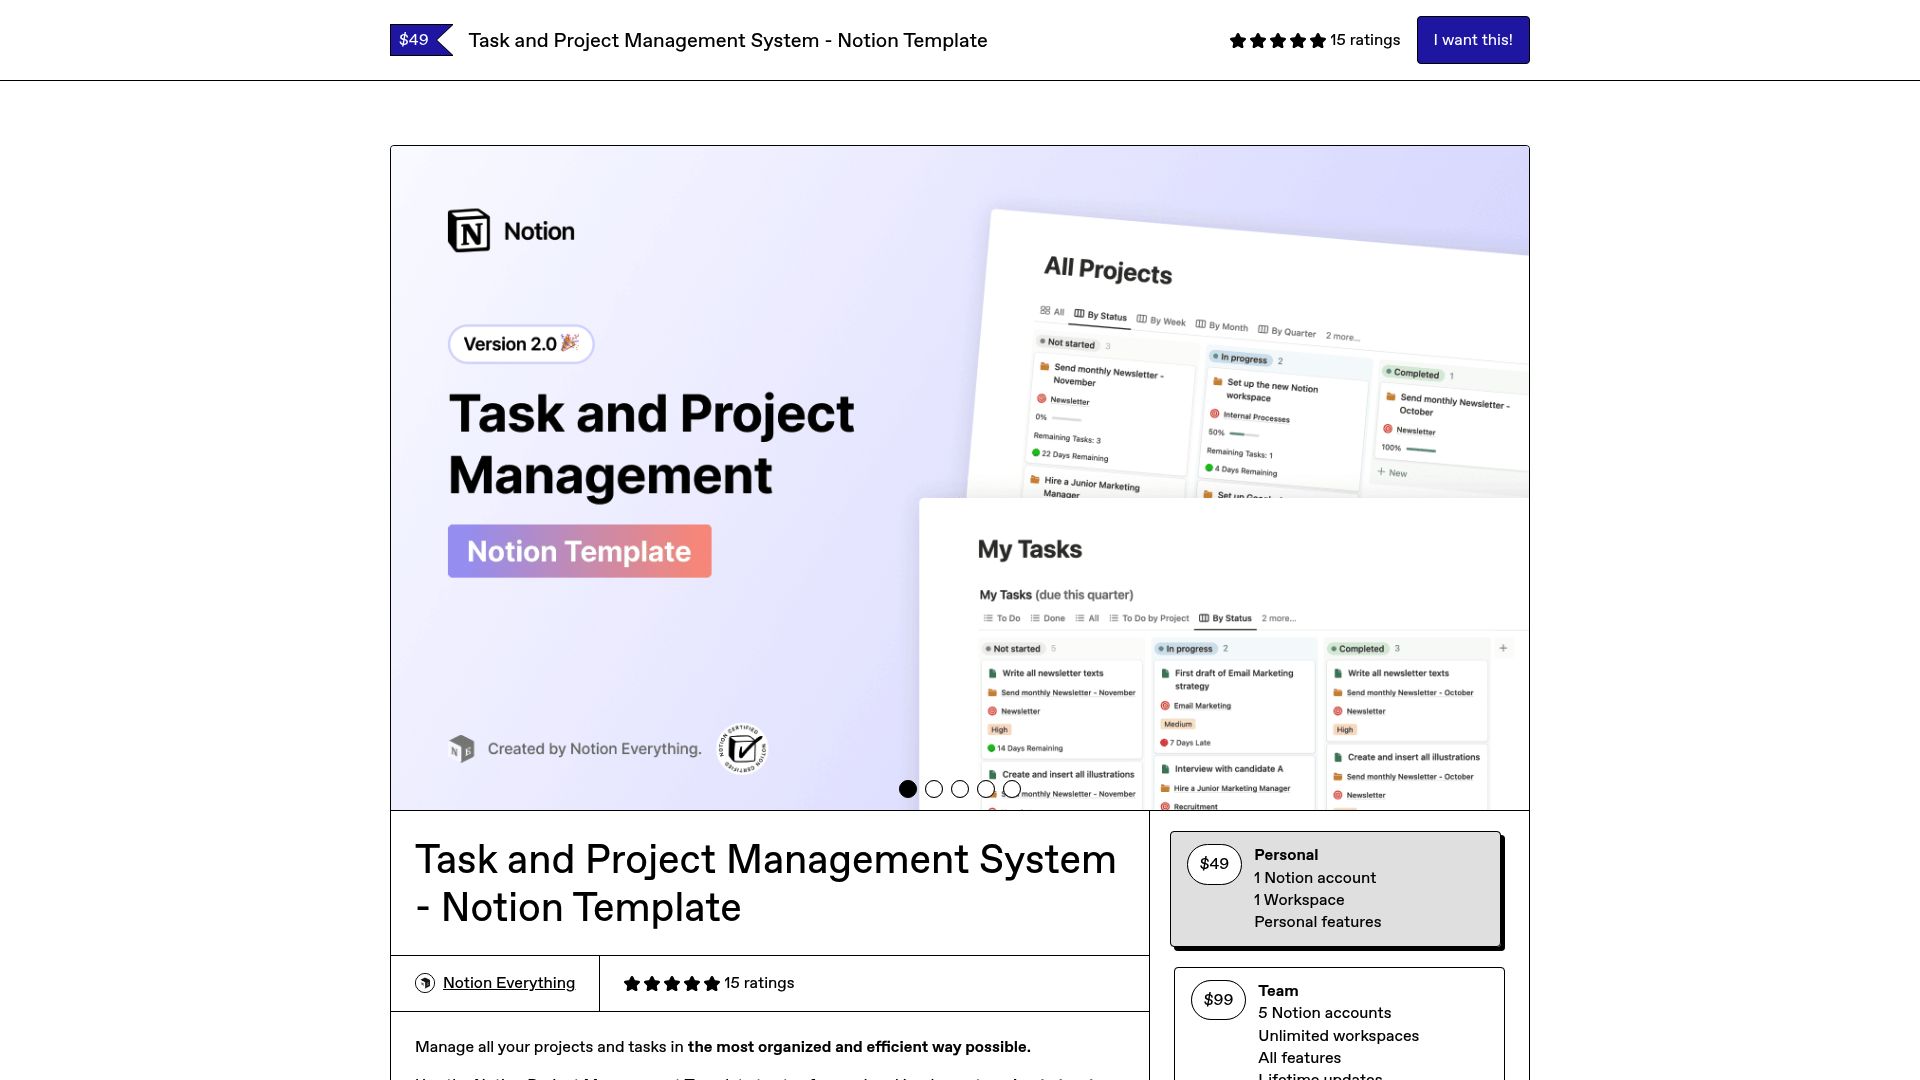
Task: Click the '15 ratings' text in header
Action: point(1364,40)
